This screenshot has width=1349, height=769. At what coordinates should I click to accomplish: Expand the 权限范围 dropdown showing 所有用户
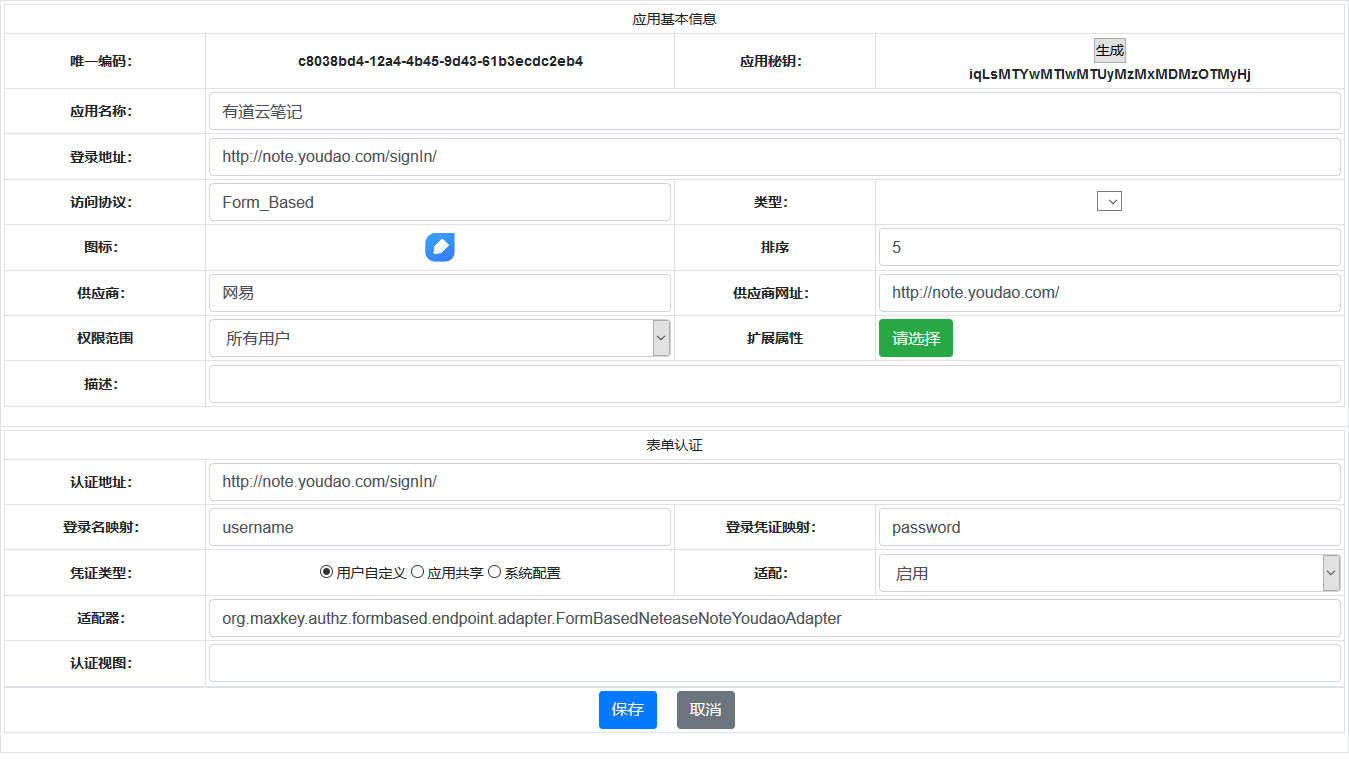(x=439, y=338)
